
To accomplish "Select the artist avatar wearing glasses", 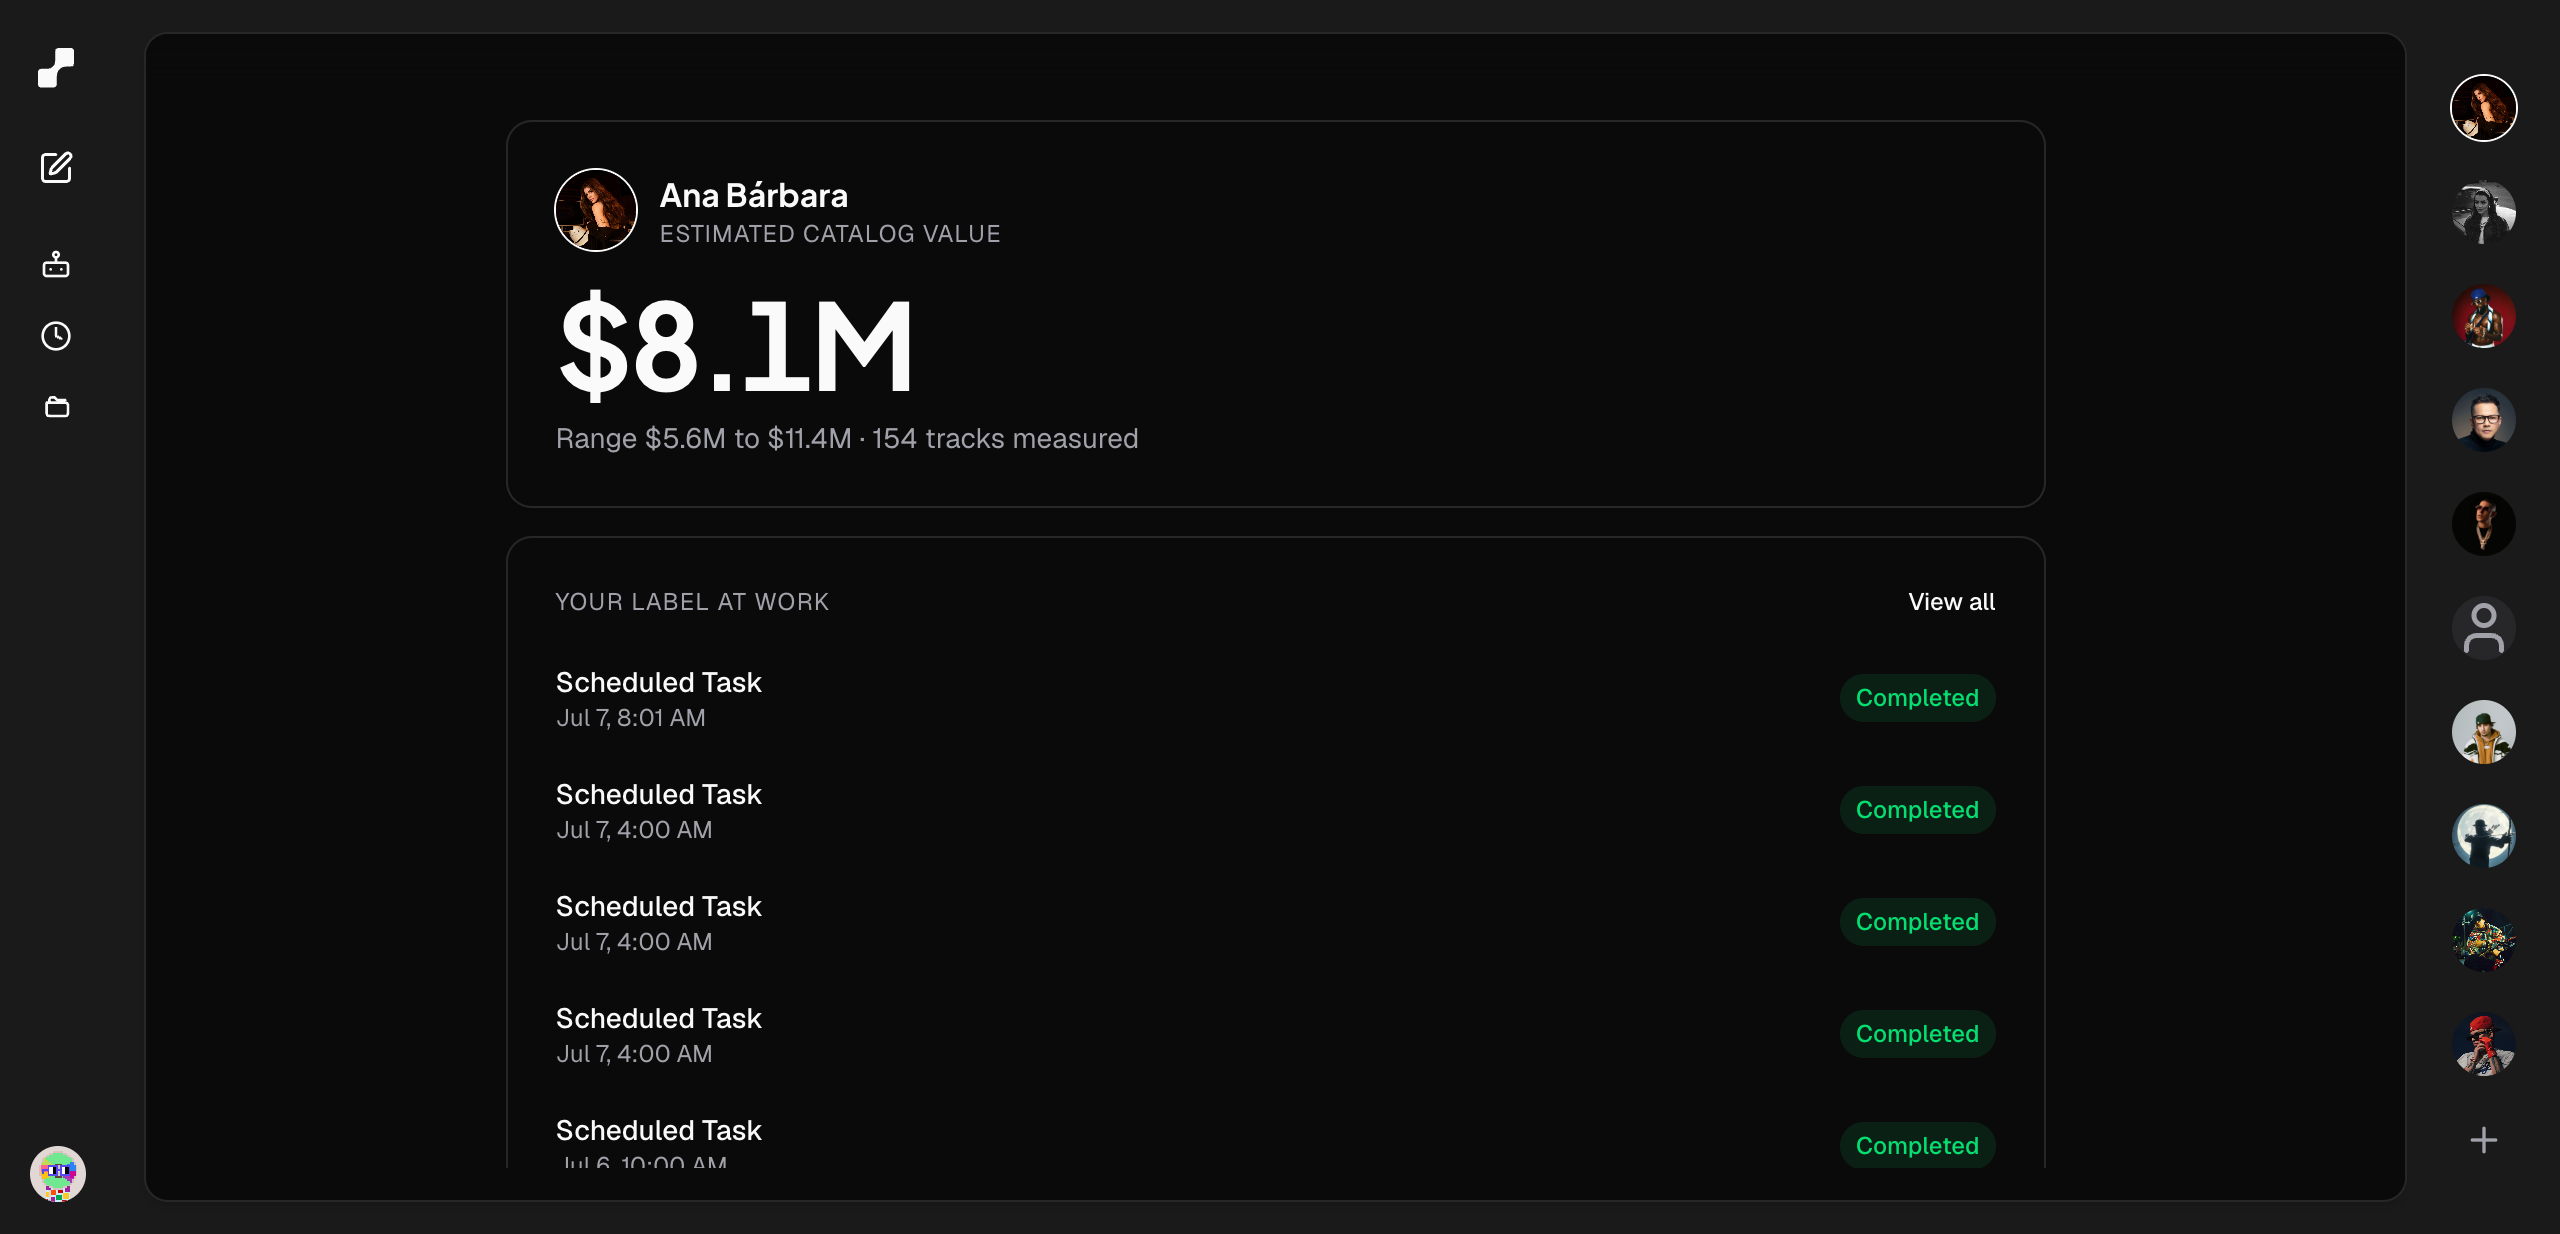I will coord(2483,420).
